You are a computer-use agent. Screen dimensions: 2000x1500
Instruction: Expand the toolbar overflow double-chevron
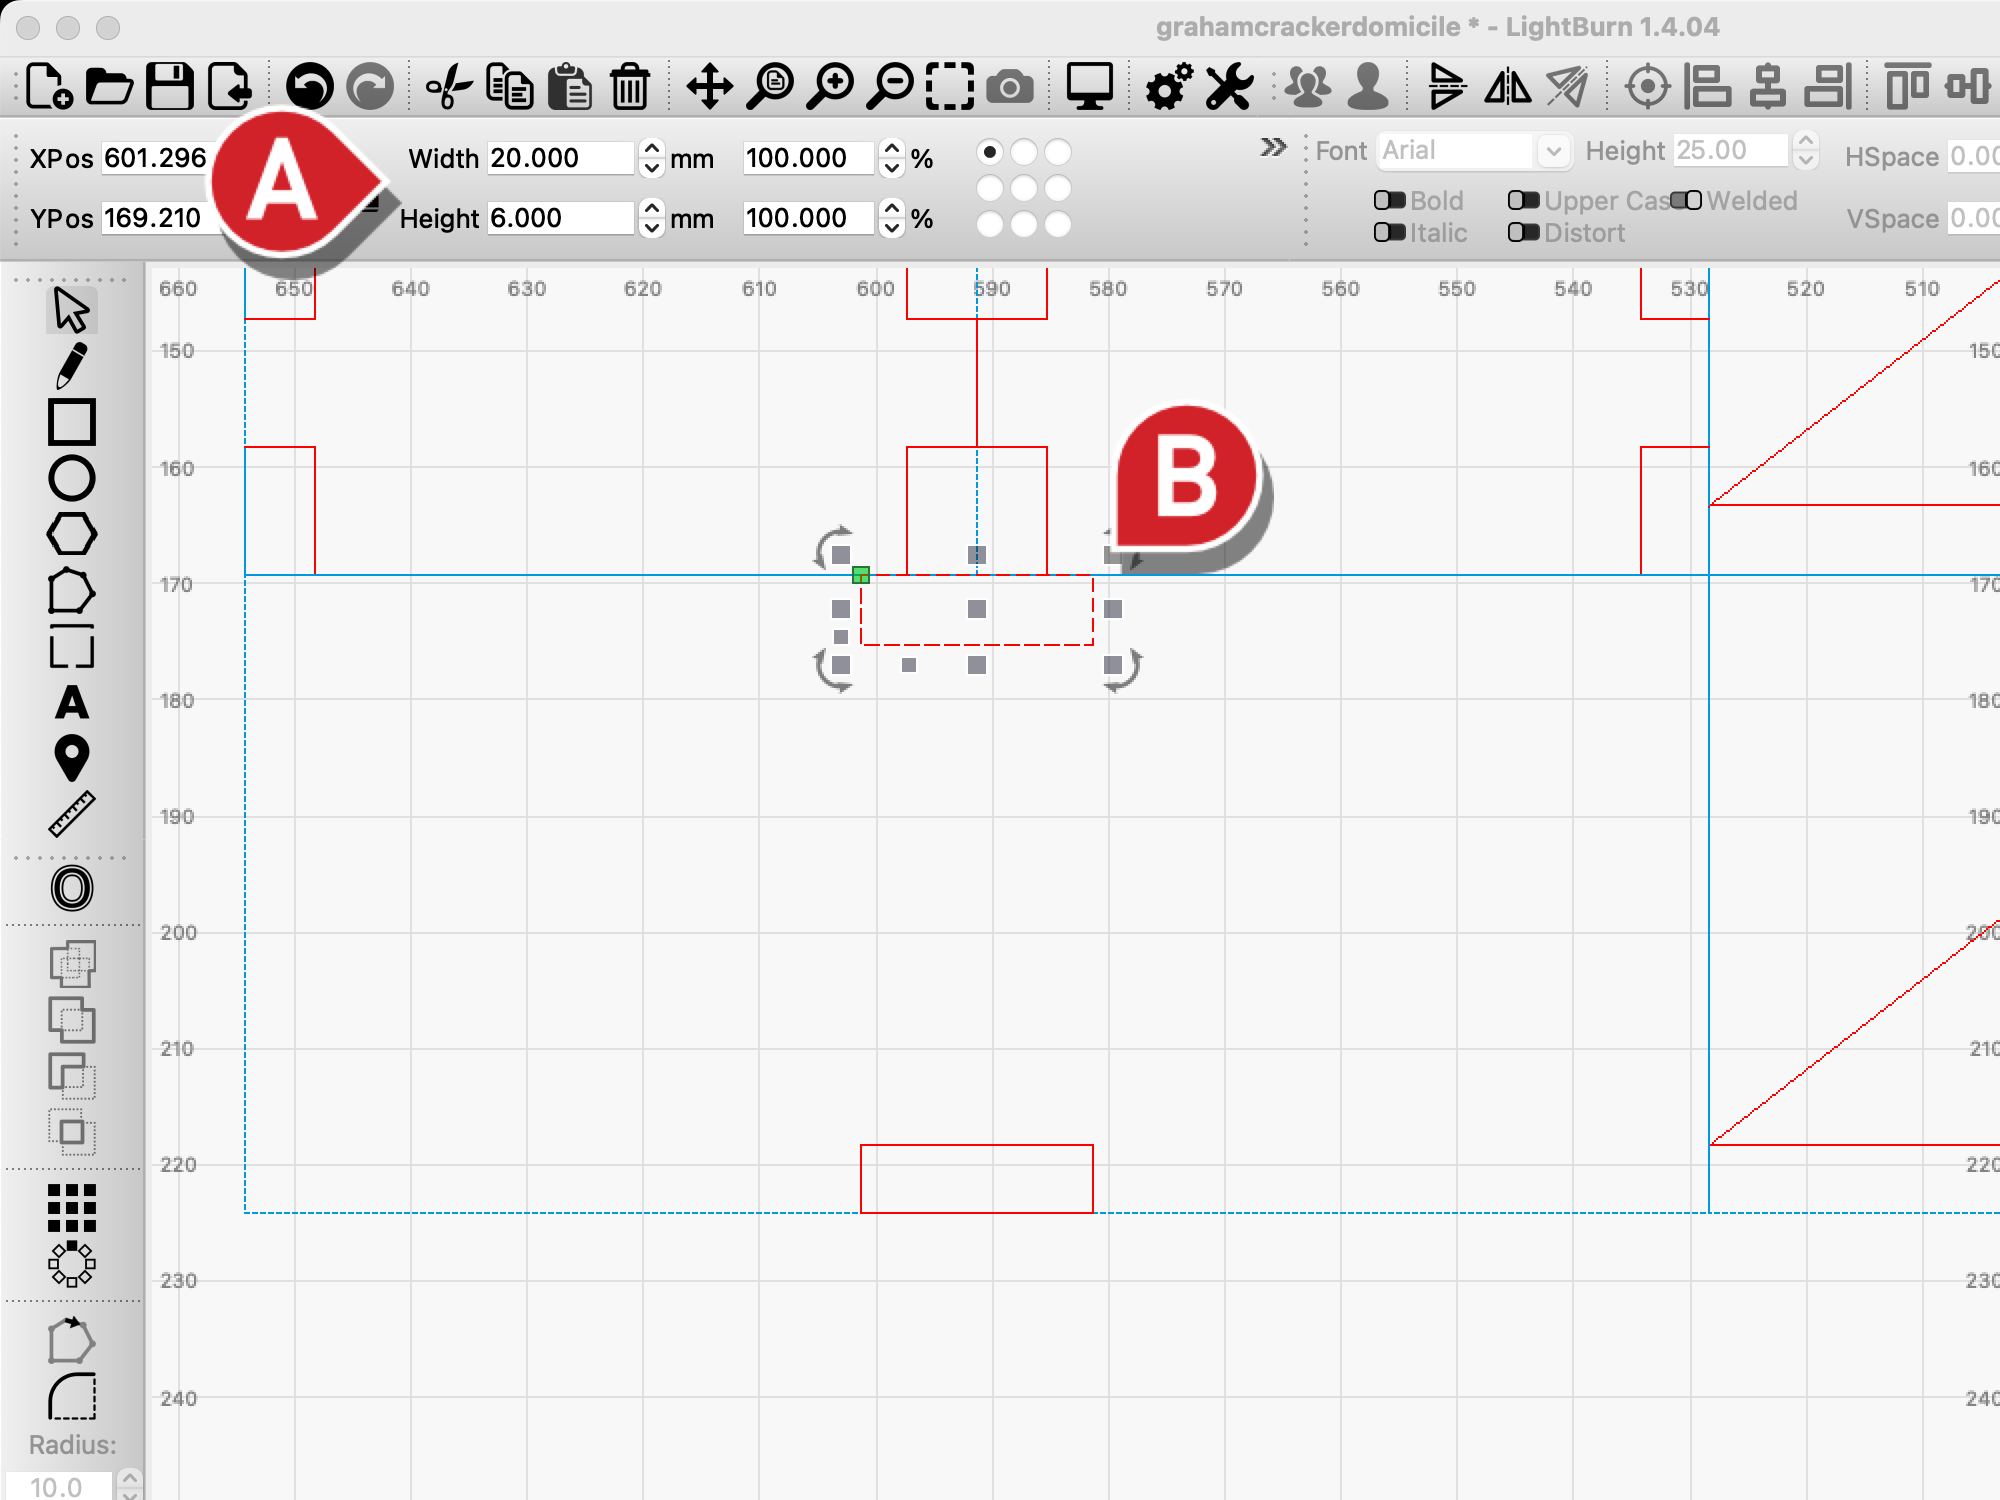pyautogui.click(x=1273, y=148)
